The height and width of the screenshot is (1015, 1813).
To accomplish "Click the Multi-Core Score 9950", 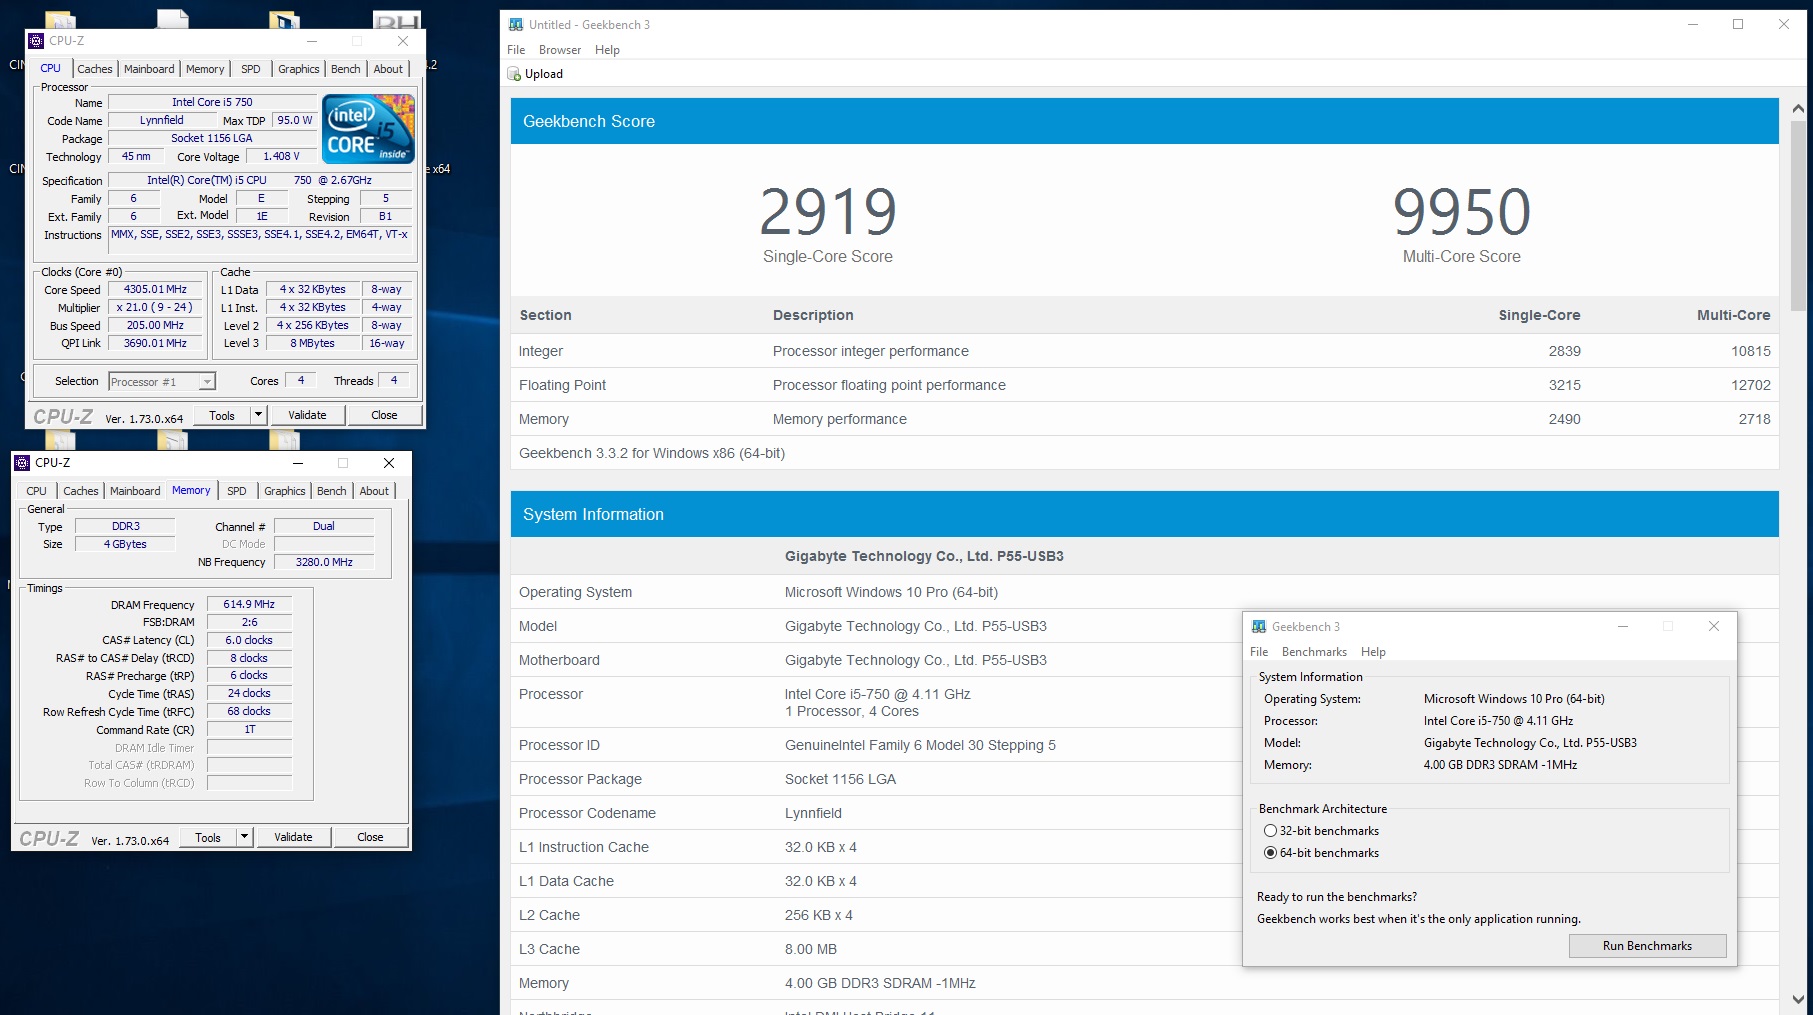I will tap(1461, 212).
